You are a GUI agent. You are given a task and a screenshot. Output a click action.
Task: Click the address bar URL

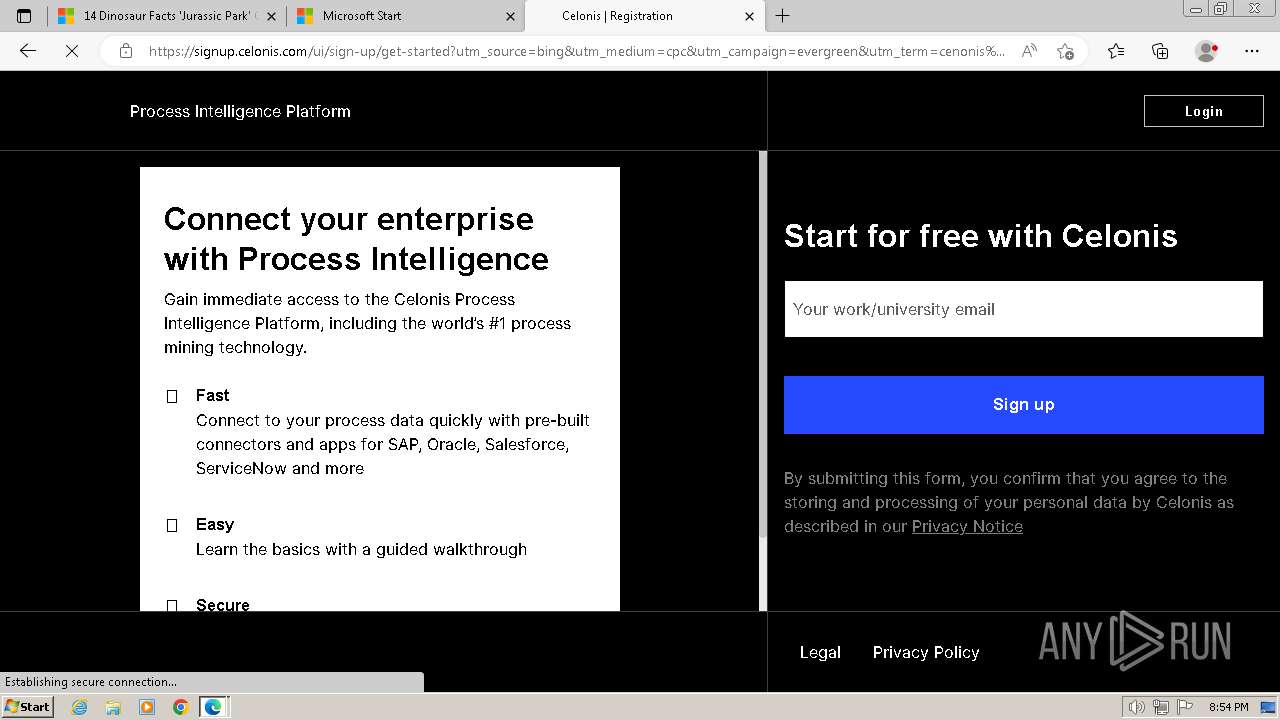click(x=576, y=51)
